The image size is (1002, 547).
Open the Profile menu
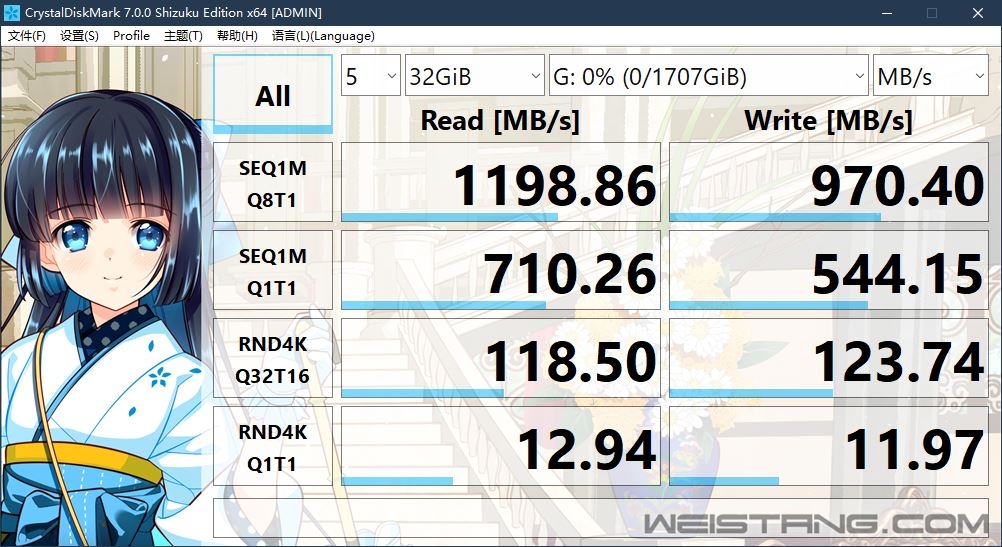(131, 36)
